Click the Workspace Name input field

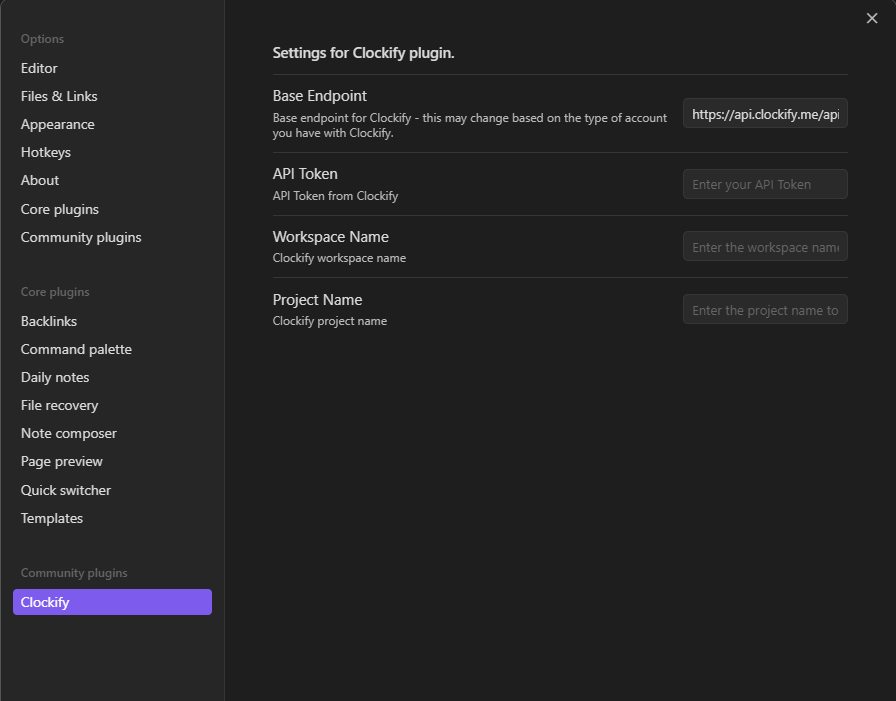point(765,246)
